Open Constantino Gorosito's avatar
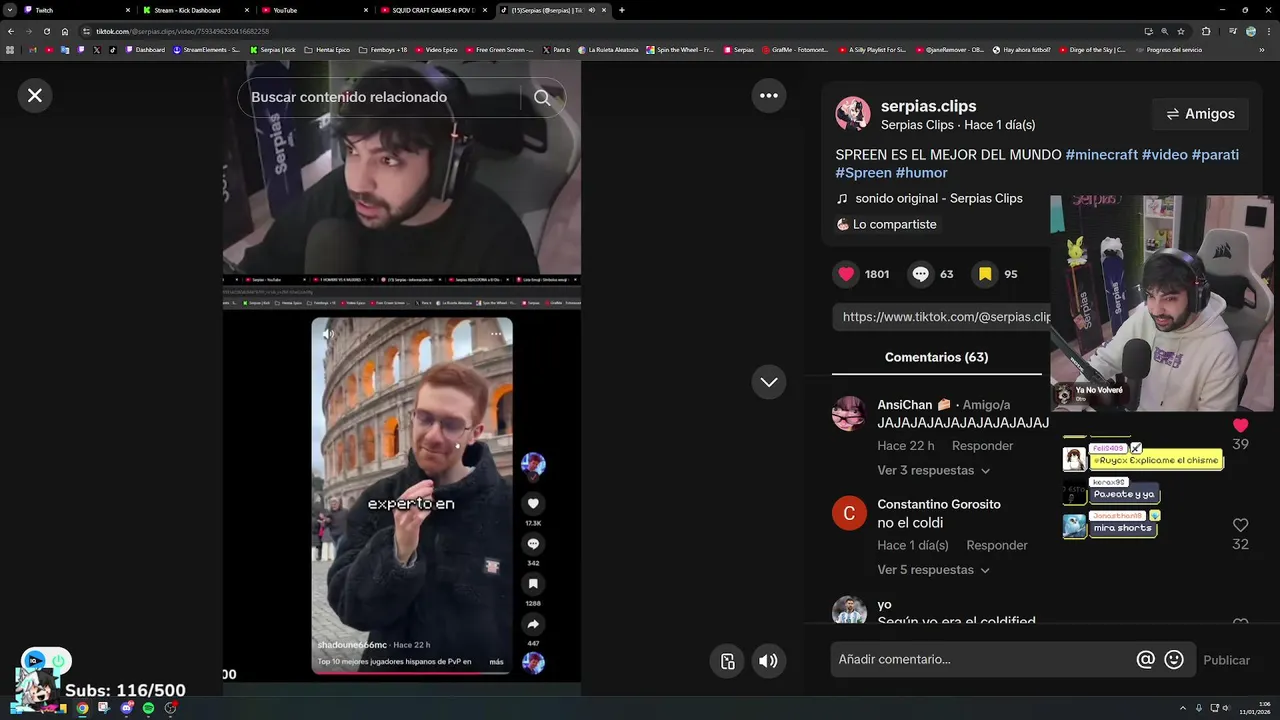This screenshot has width=1280, height=720. tap(849, 513)
